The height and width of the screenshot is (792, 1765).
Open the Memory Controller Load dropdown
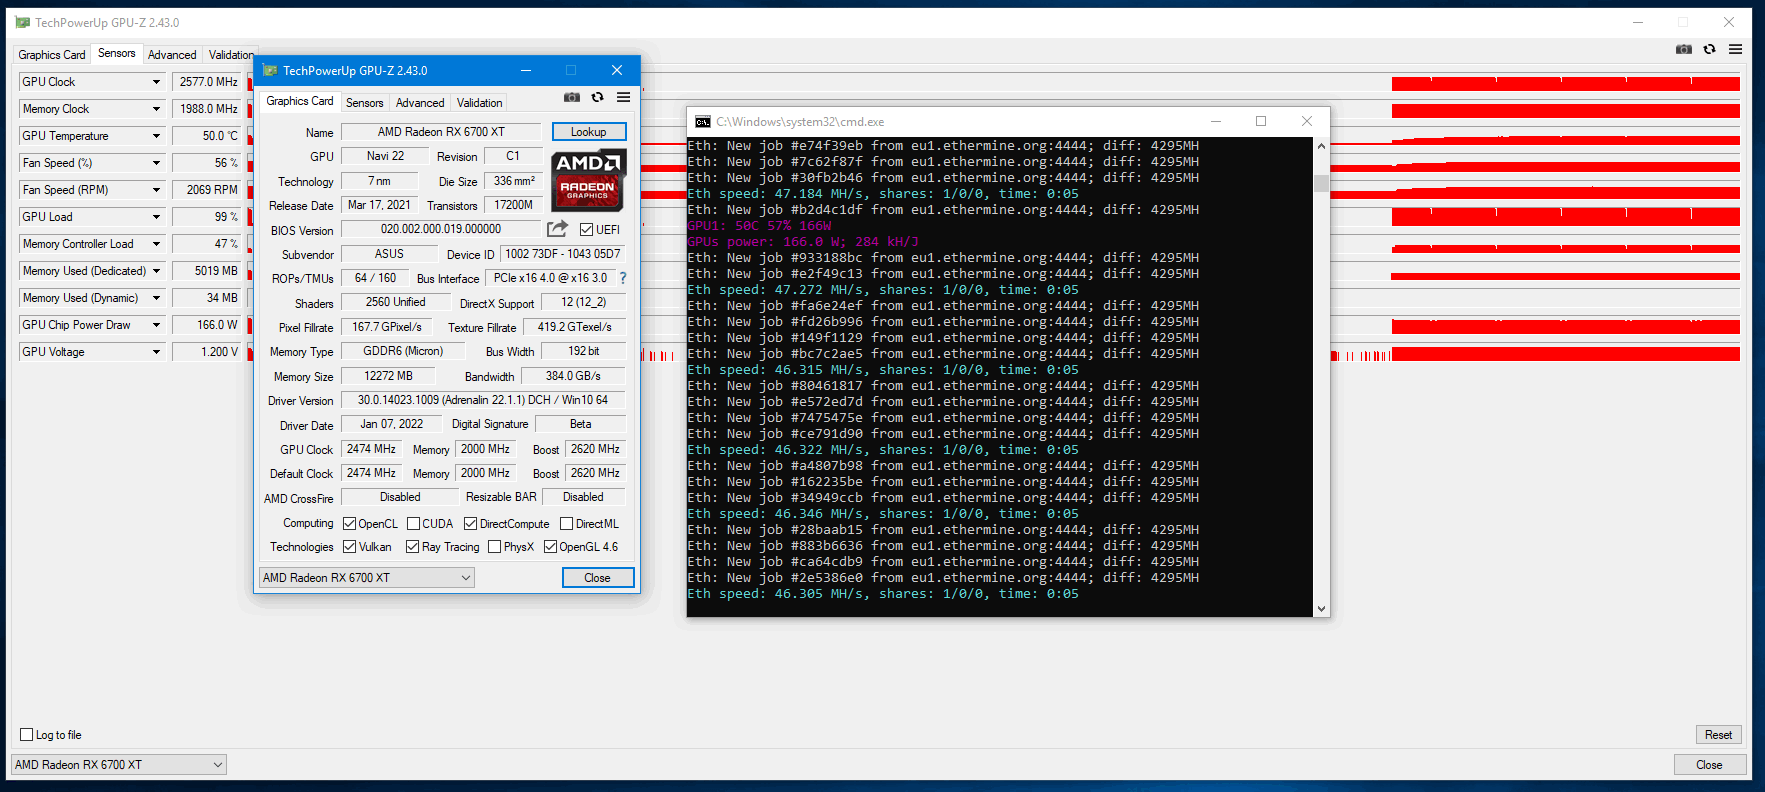pos(156,244)
